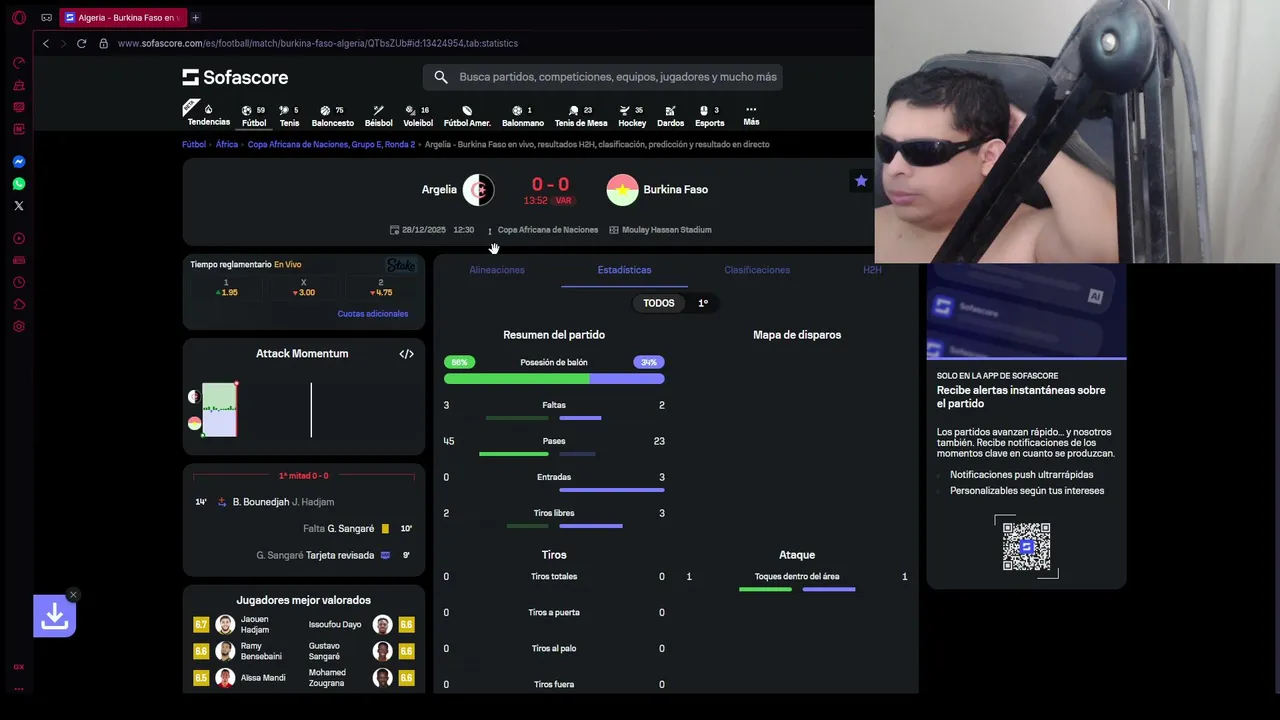The width and height of the screenshot is (1280, 720).
Task: Click the browser address bar URL
Action: pyautogui.click(x=318, y=43)
